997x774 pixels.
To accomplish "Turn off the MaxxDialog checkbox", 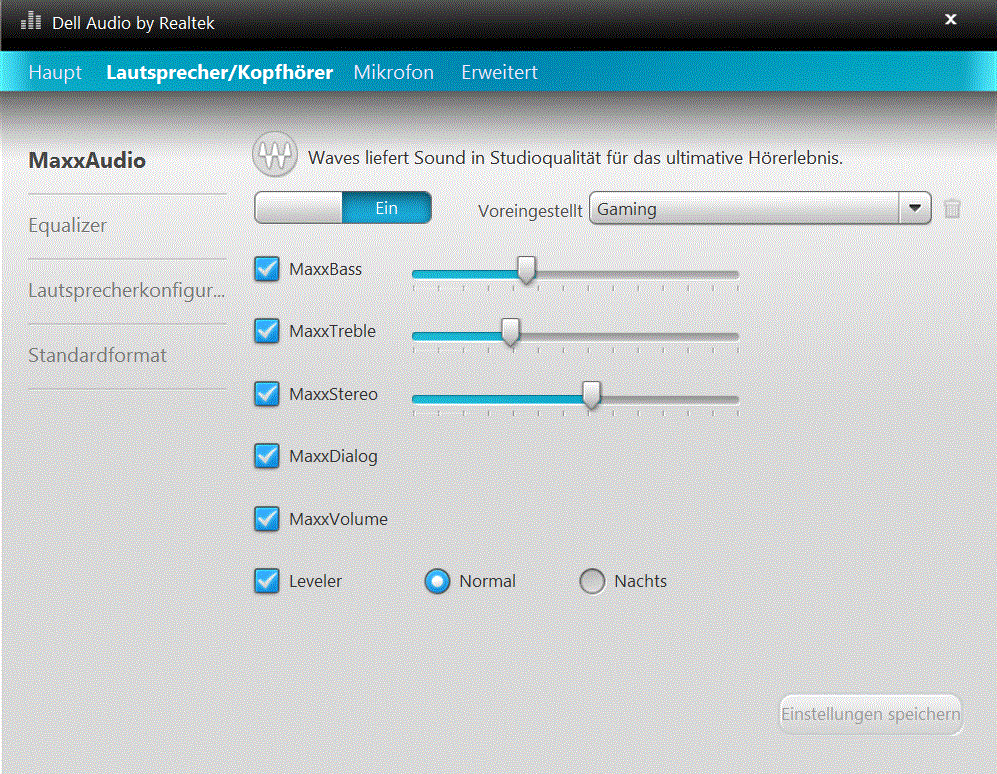I will 266,456.
